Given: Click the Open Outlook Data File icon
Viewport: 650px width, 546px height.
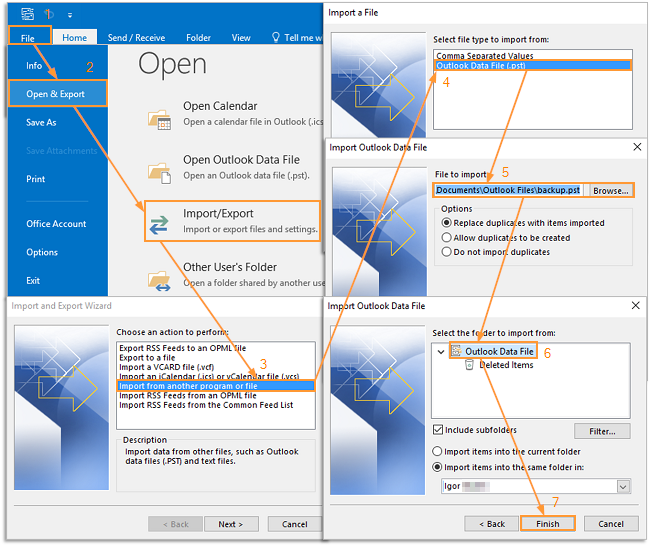Looking at the screenshot, I should point(159,173).
